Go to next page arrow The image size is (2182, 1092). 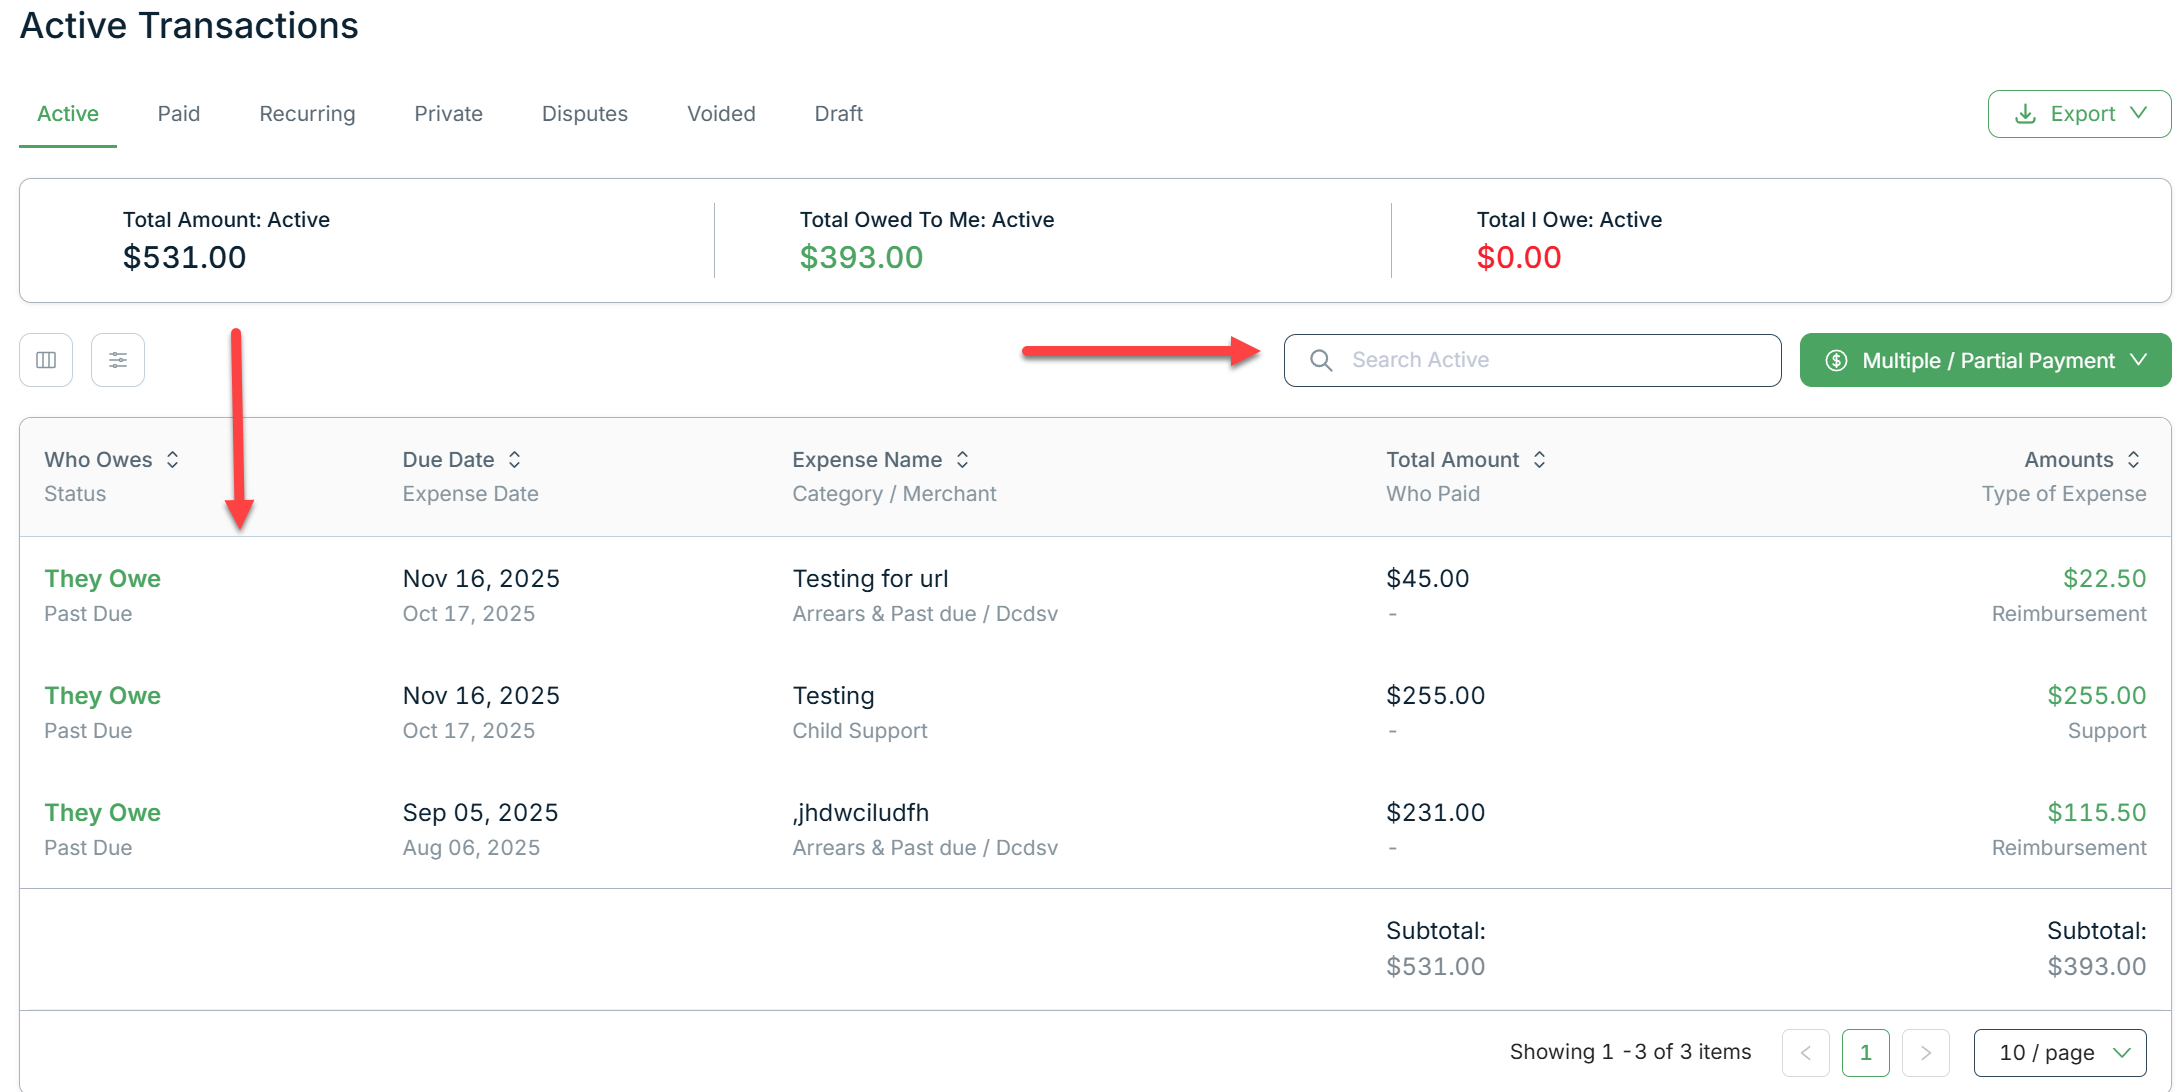pyautogui.click(x=1926, y=1053)
